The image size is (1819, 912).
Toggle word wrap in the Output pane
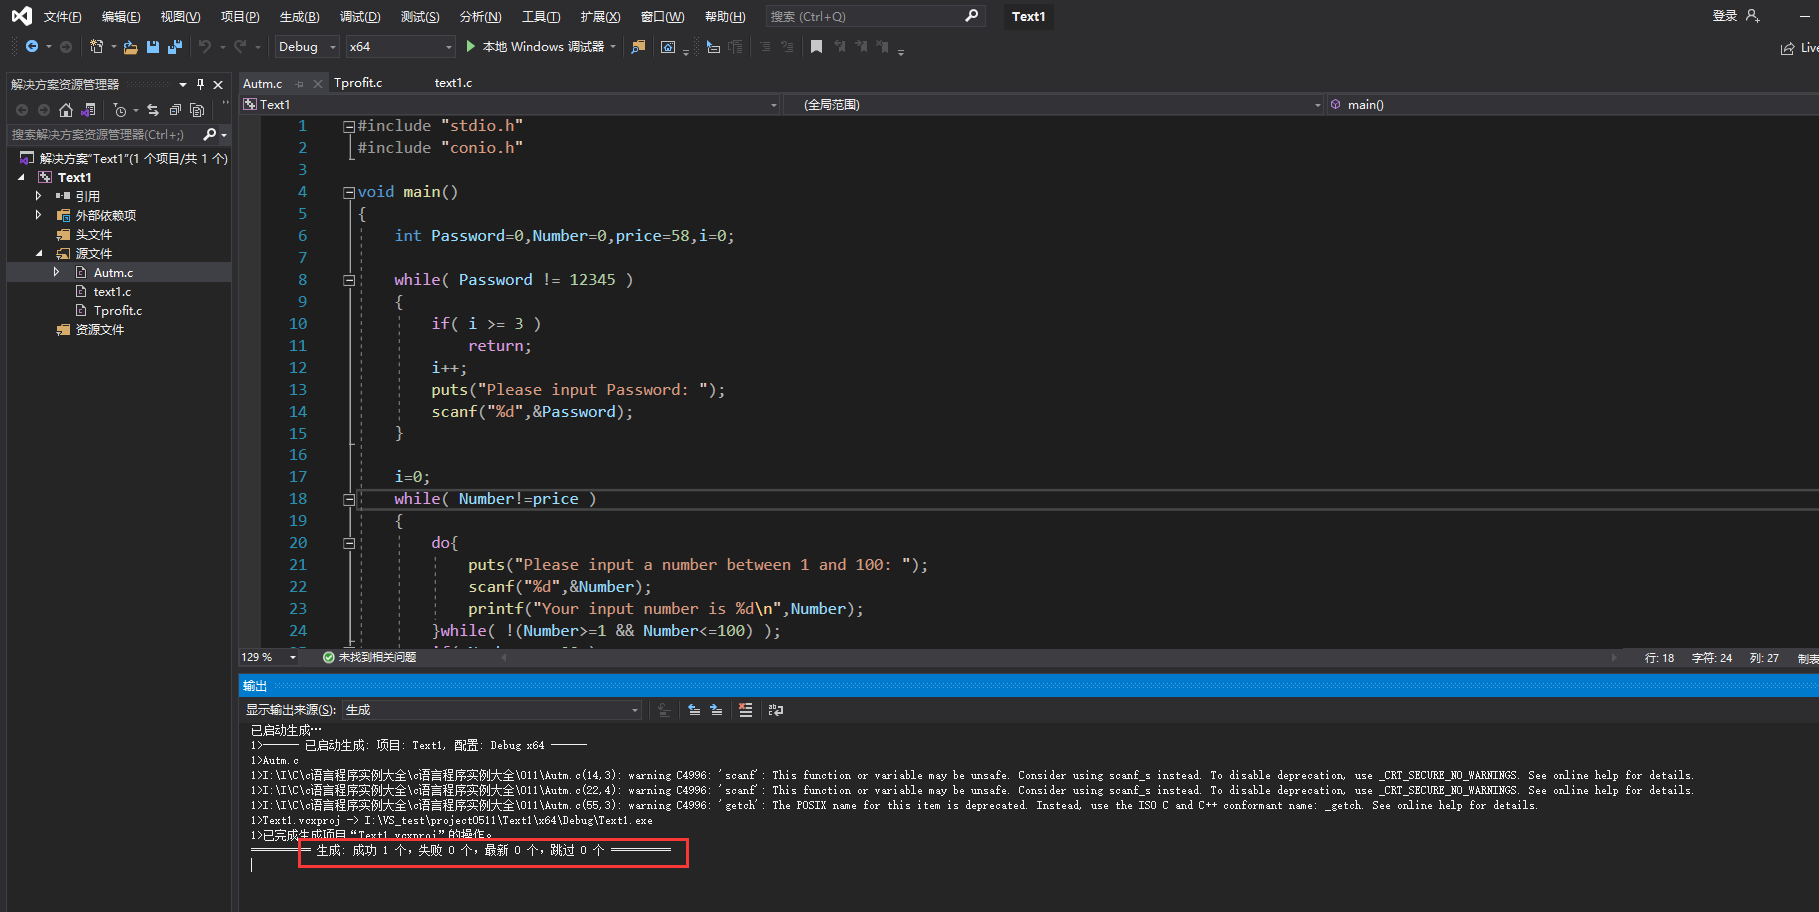tap(775, 710)
